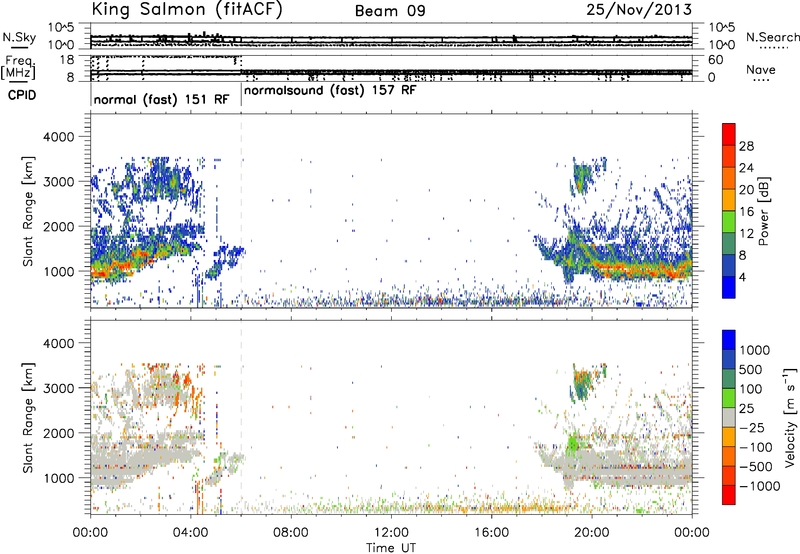Click the '-1000' tick on velocity colorbar
The image size is (800, 554).
coord(759,486)
